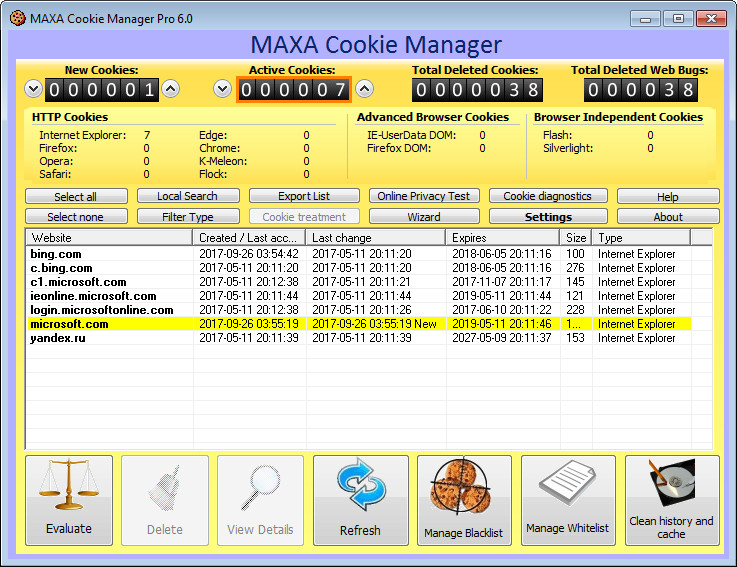Viewport: 737px width, 567px height.
Task: Open Manage Whitelist paper button
Action: (x=568, y=500)
